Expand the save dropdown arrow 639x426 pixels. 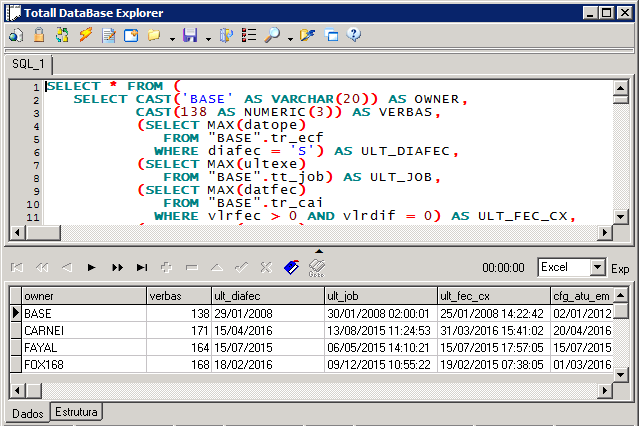tap(208, 39)
